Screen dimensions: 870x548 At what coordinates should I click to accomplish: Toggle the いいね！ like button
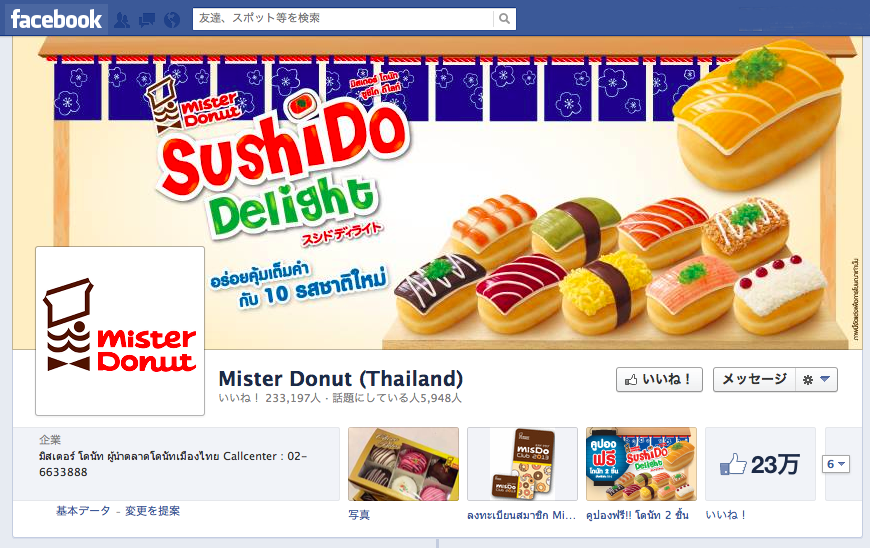(659, 379)
